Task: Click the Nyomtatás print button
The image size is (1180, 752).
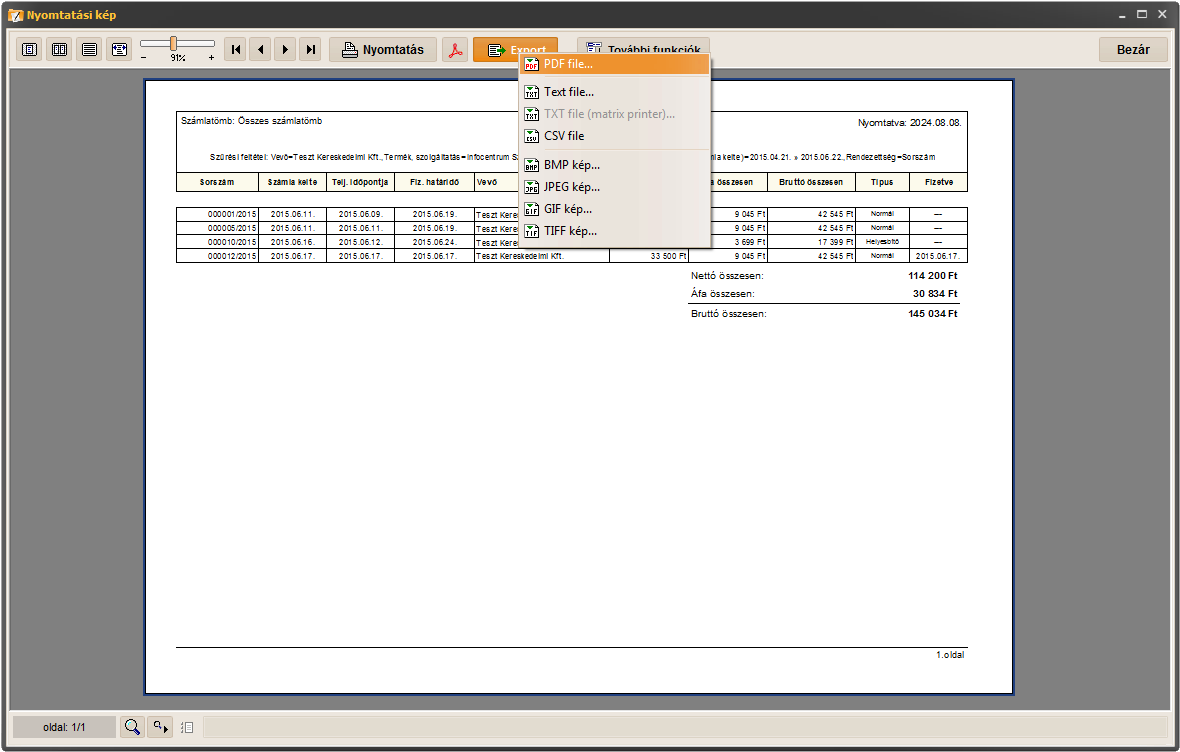Action: pos(383,50)
